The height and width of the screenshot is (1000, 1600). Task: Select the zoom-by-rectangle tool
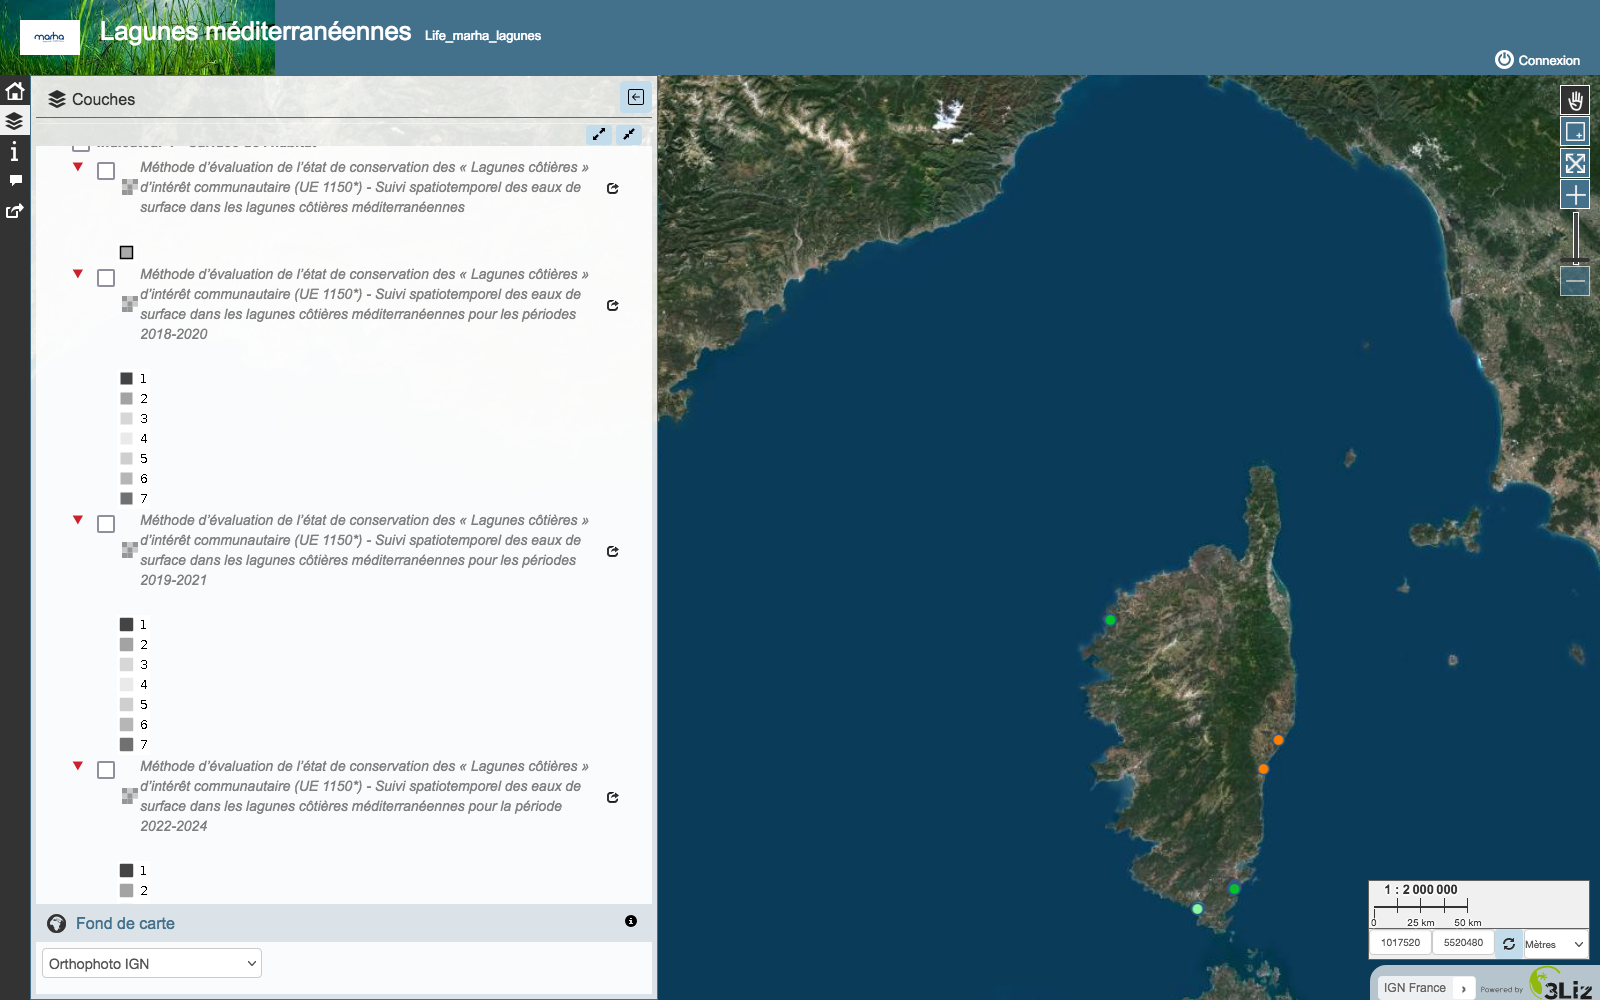point(1573,129)
